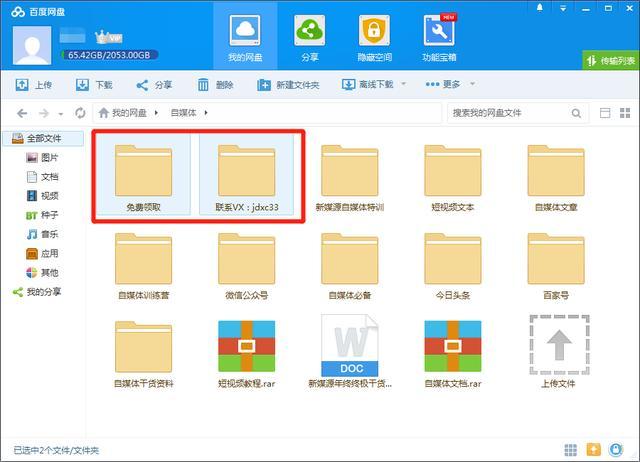Click the 分享 toolbar button
640x462 pixels.
click(154, 84)
